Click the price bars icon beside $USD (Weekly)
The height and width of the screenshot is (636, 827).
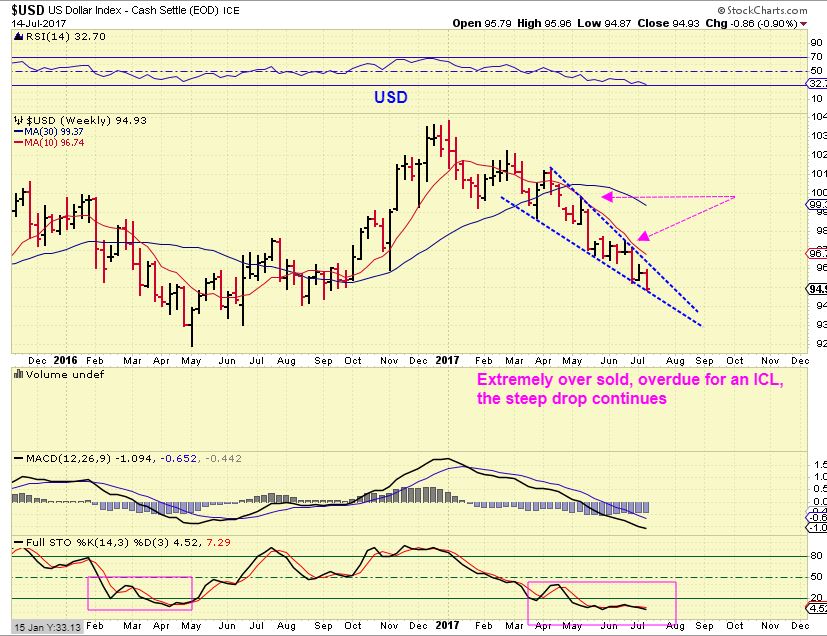(18, 120)
